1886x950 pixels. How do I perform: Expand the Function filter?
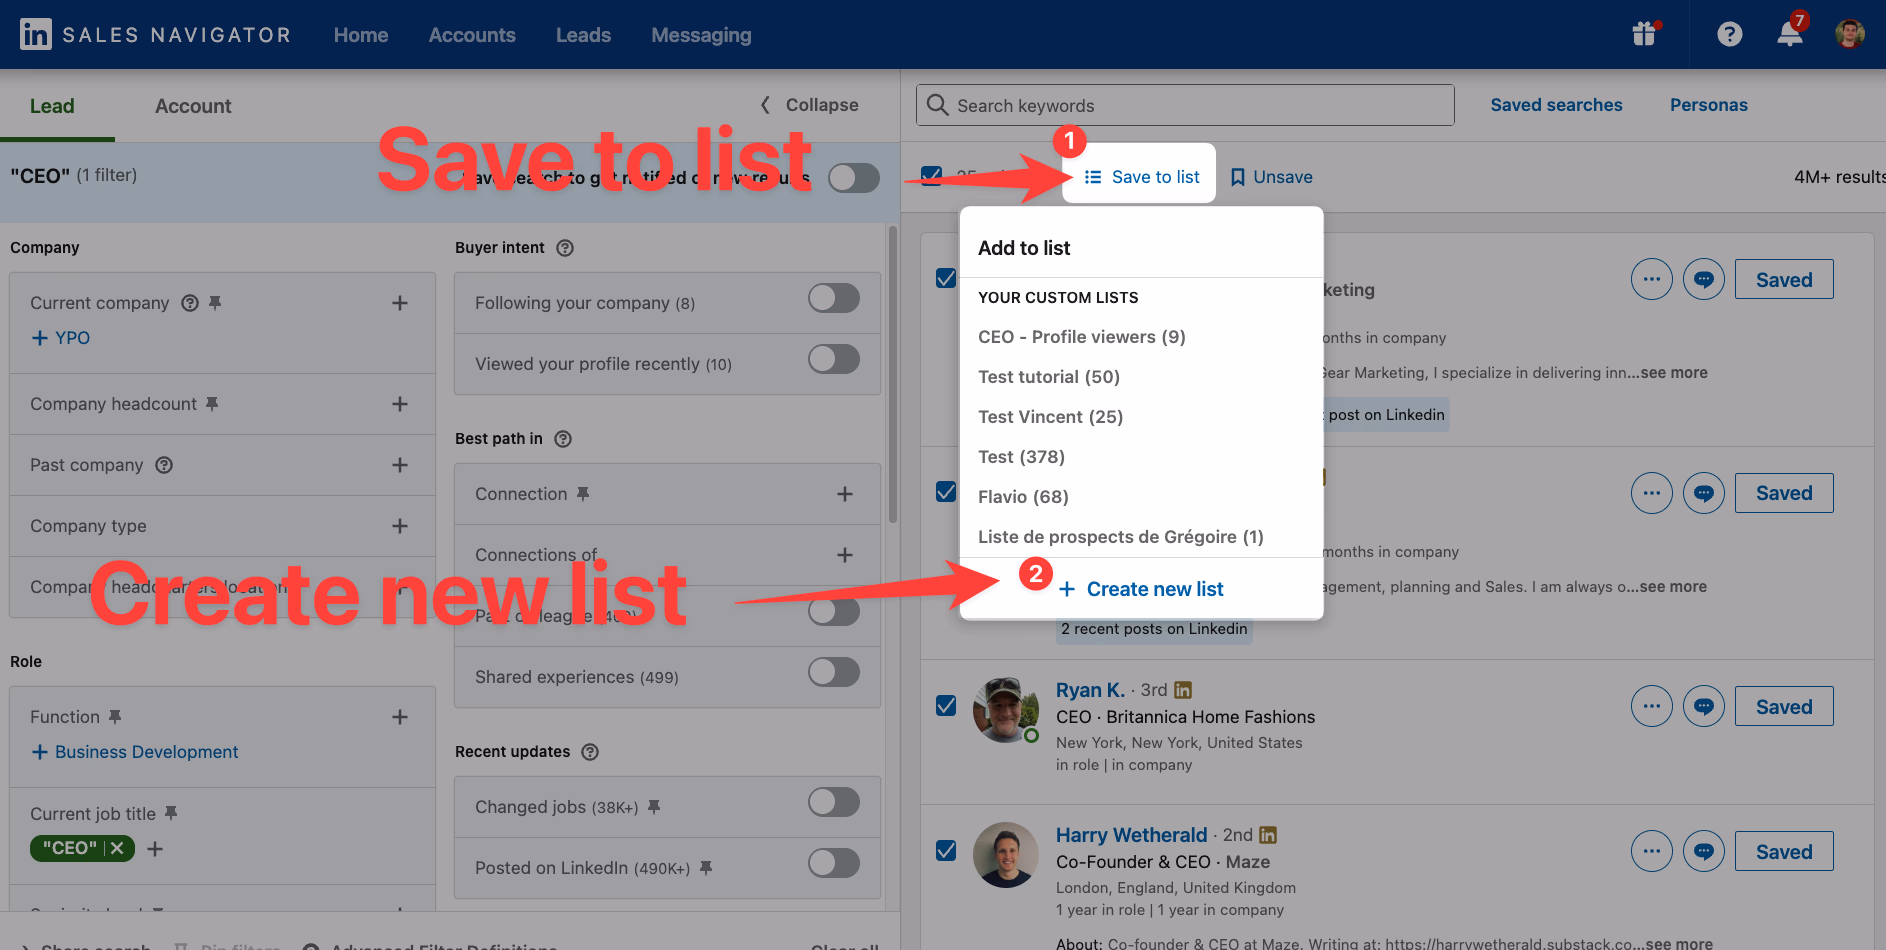click(x=400, y=717)
